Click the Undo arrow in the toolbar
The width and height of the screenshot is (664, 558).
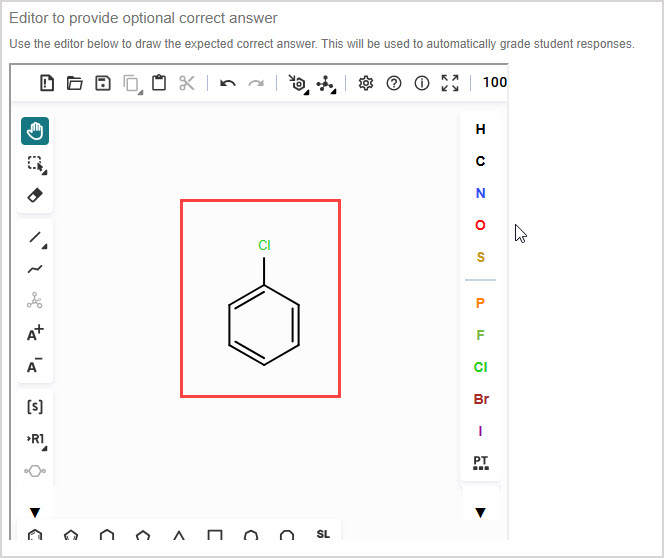[228, 83]
